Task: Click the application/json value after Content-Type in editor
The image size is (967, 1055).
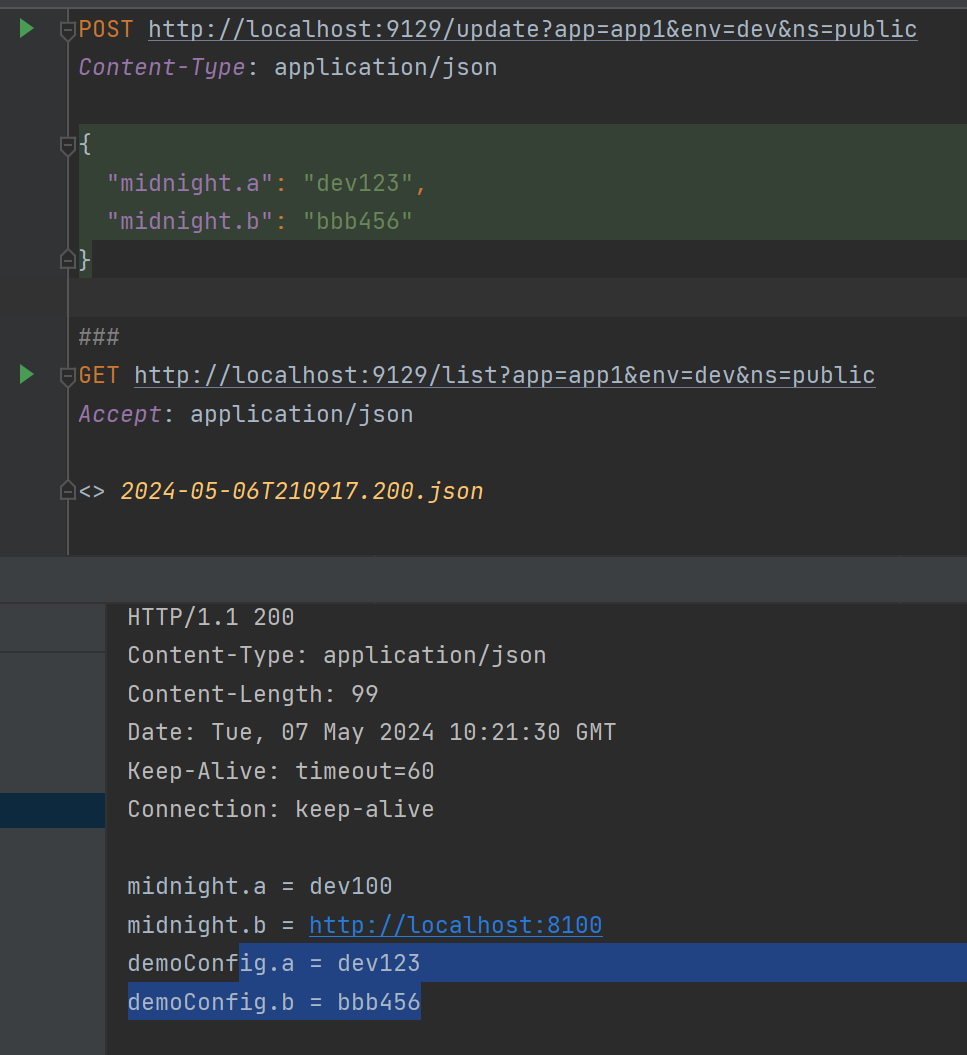Action: click(386, 67)
